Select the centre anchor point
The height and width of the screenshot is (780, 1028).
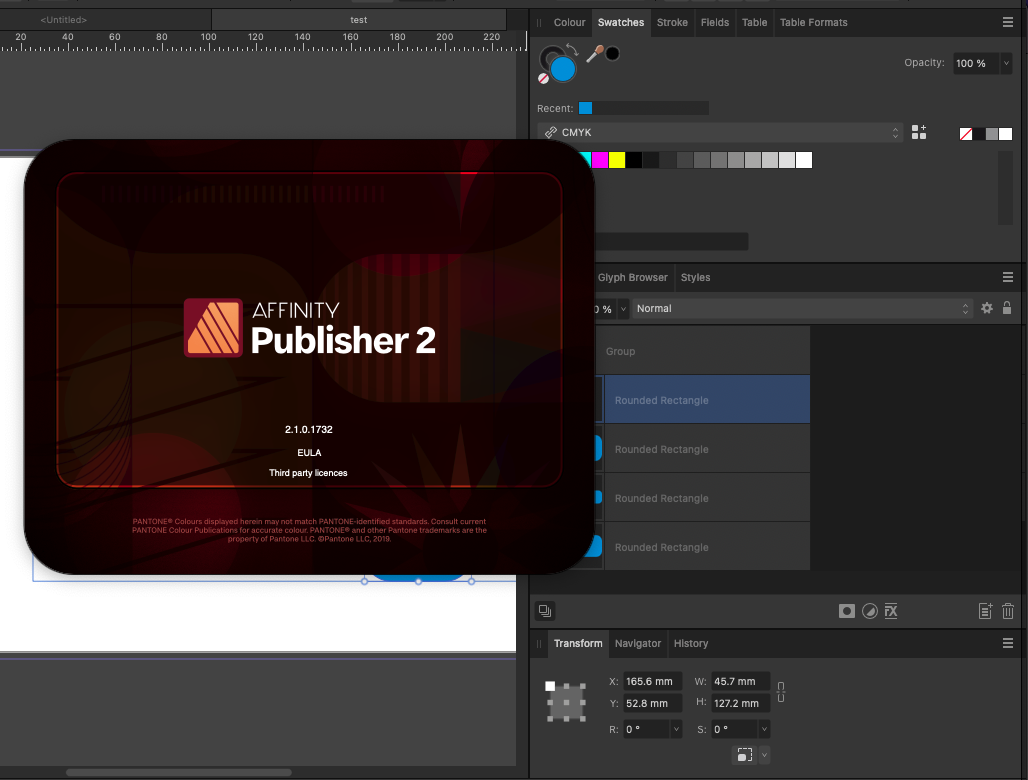pyautogui.click(x=566, y=703)
